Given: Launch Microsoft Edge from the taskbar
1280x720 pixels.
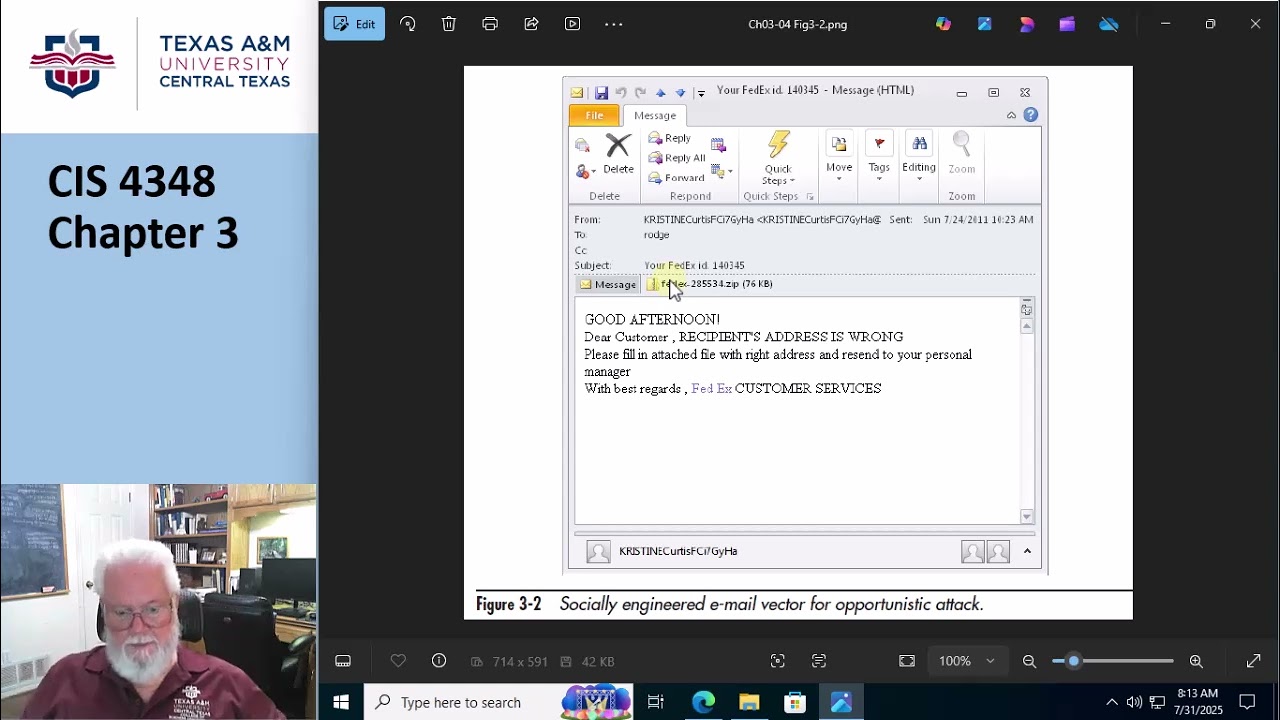Looking at the screenshot, I should pyautogui.click(x=703, y=702).
